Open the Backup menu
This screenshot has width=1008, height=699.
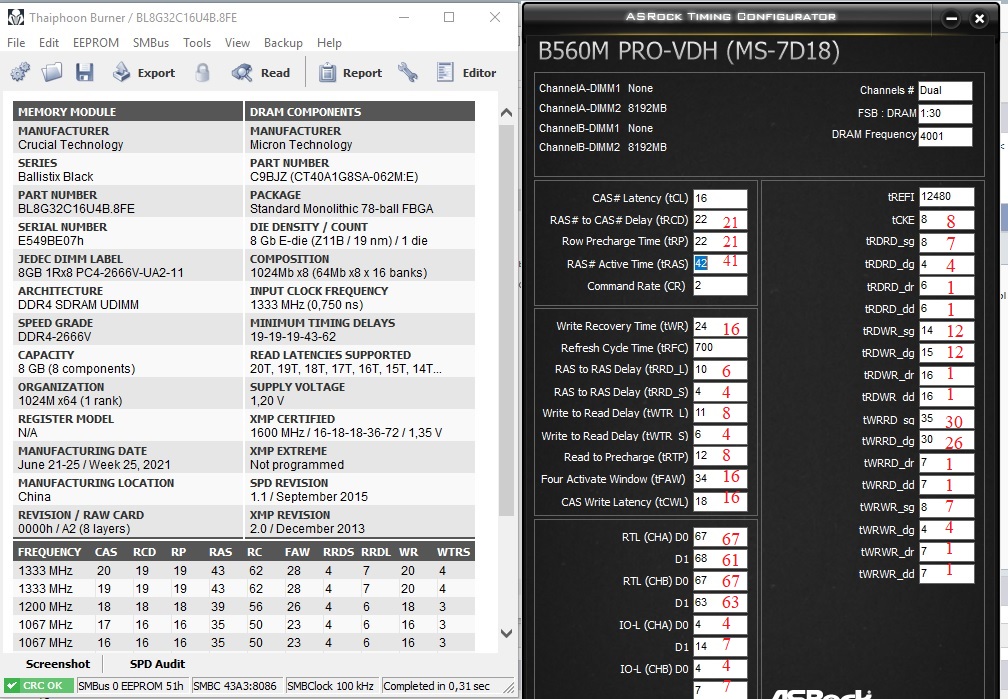click(x=283, y=42)
